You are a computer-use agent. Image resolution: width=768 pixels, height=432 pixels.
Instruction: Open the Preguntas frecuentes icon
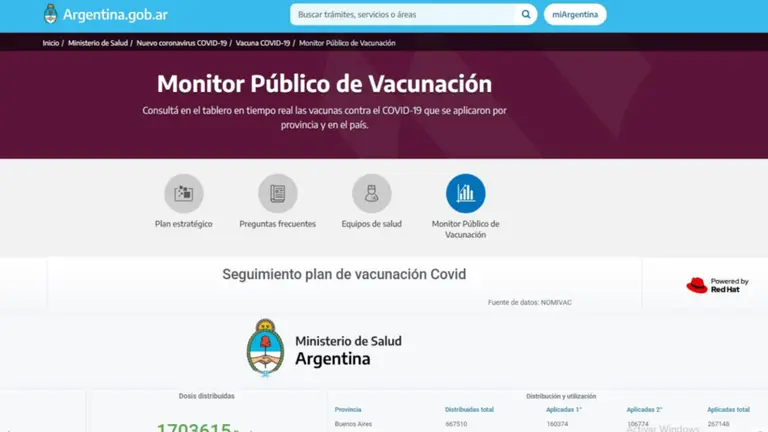tap(277, 194)
